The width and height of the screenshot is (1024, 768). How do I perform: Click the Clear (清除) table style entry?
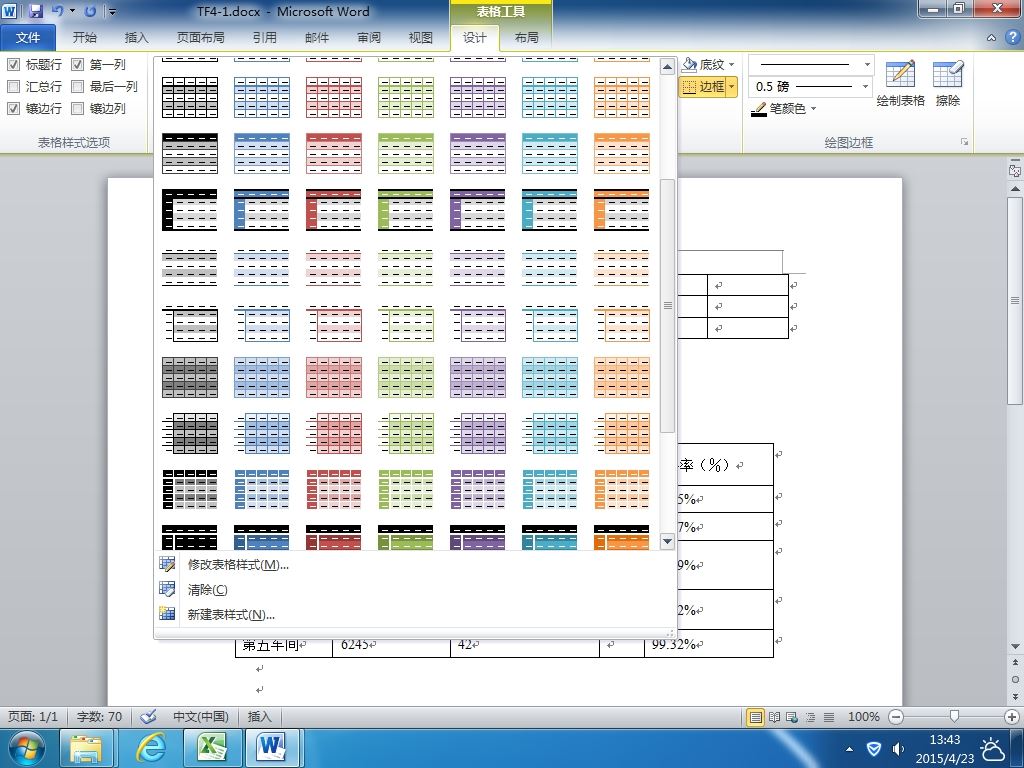[208, 590]
